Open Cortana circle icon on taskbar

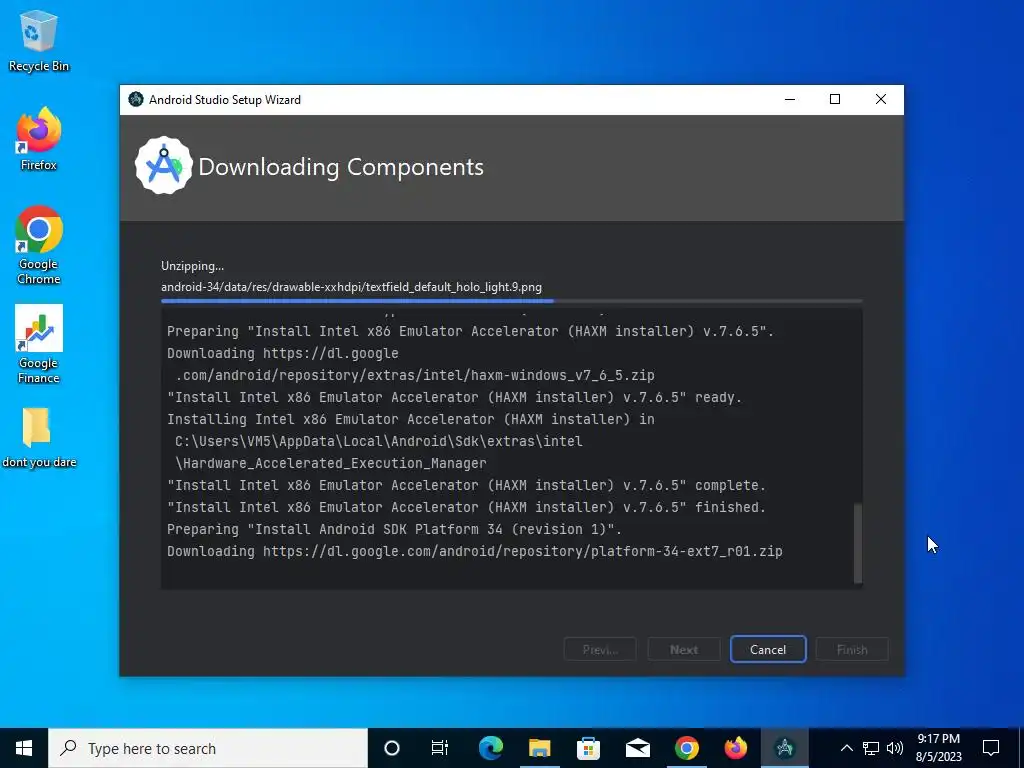tap(392, 748)
